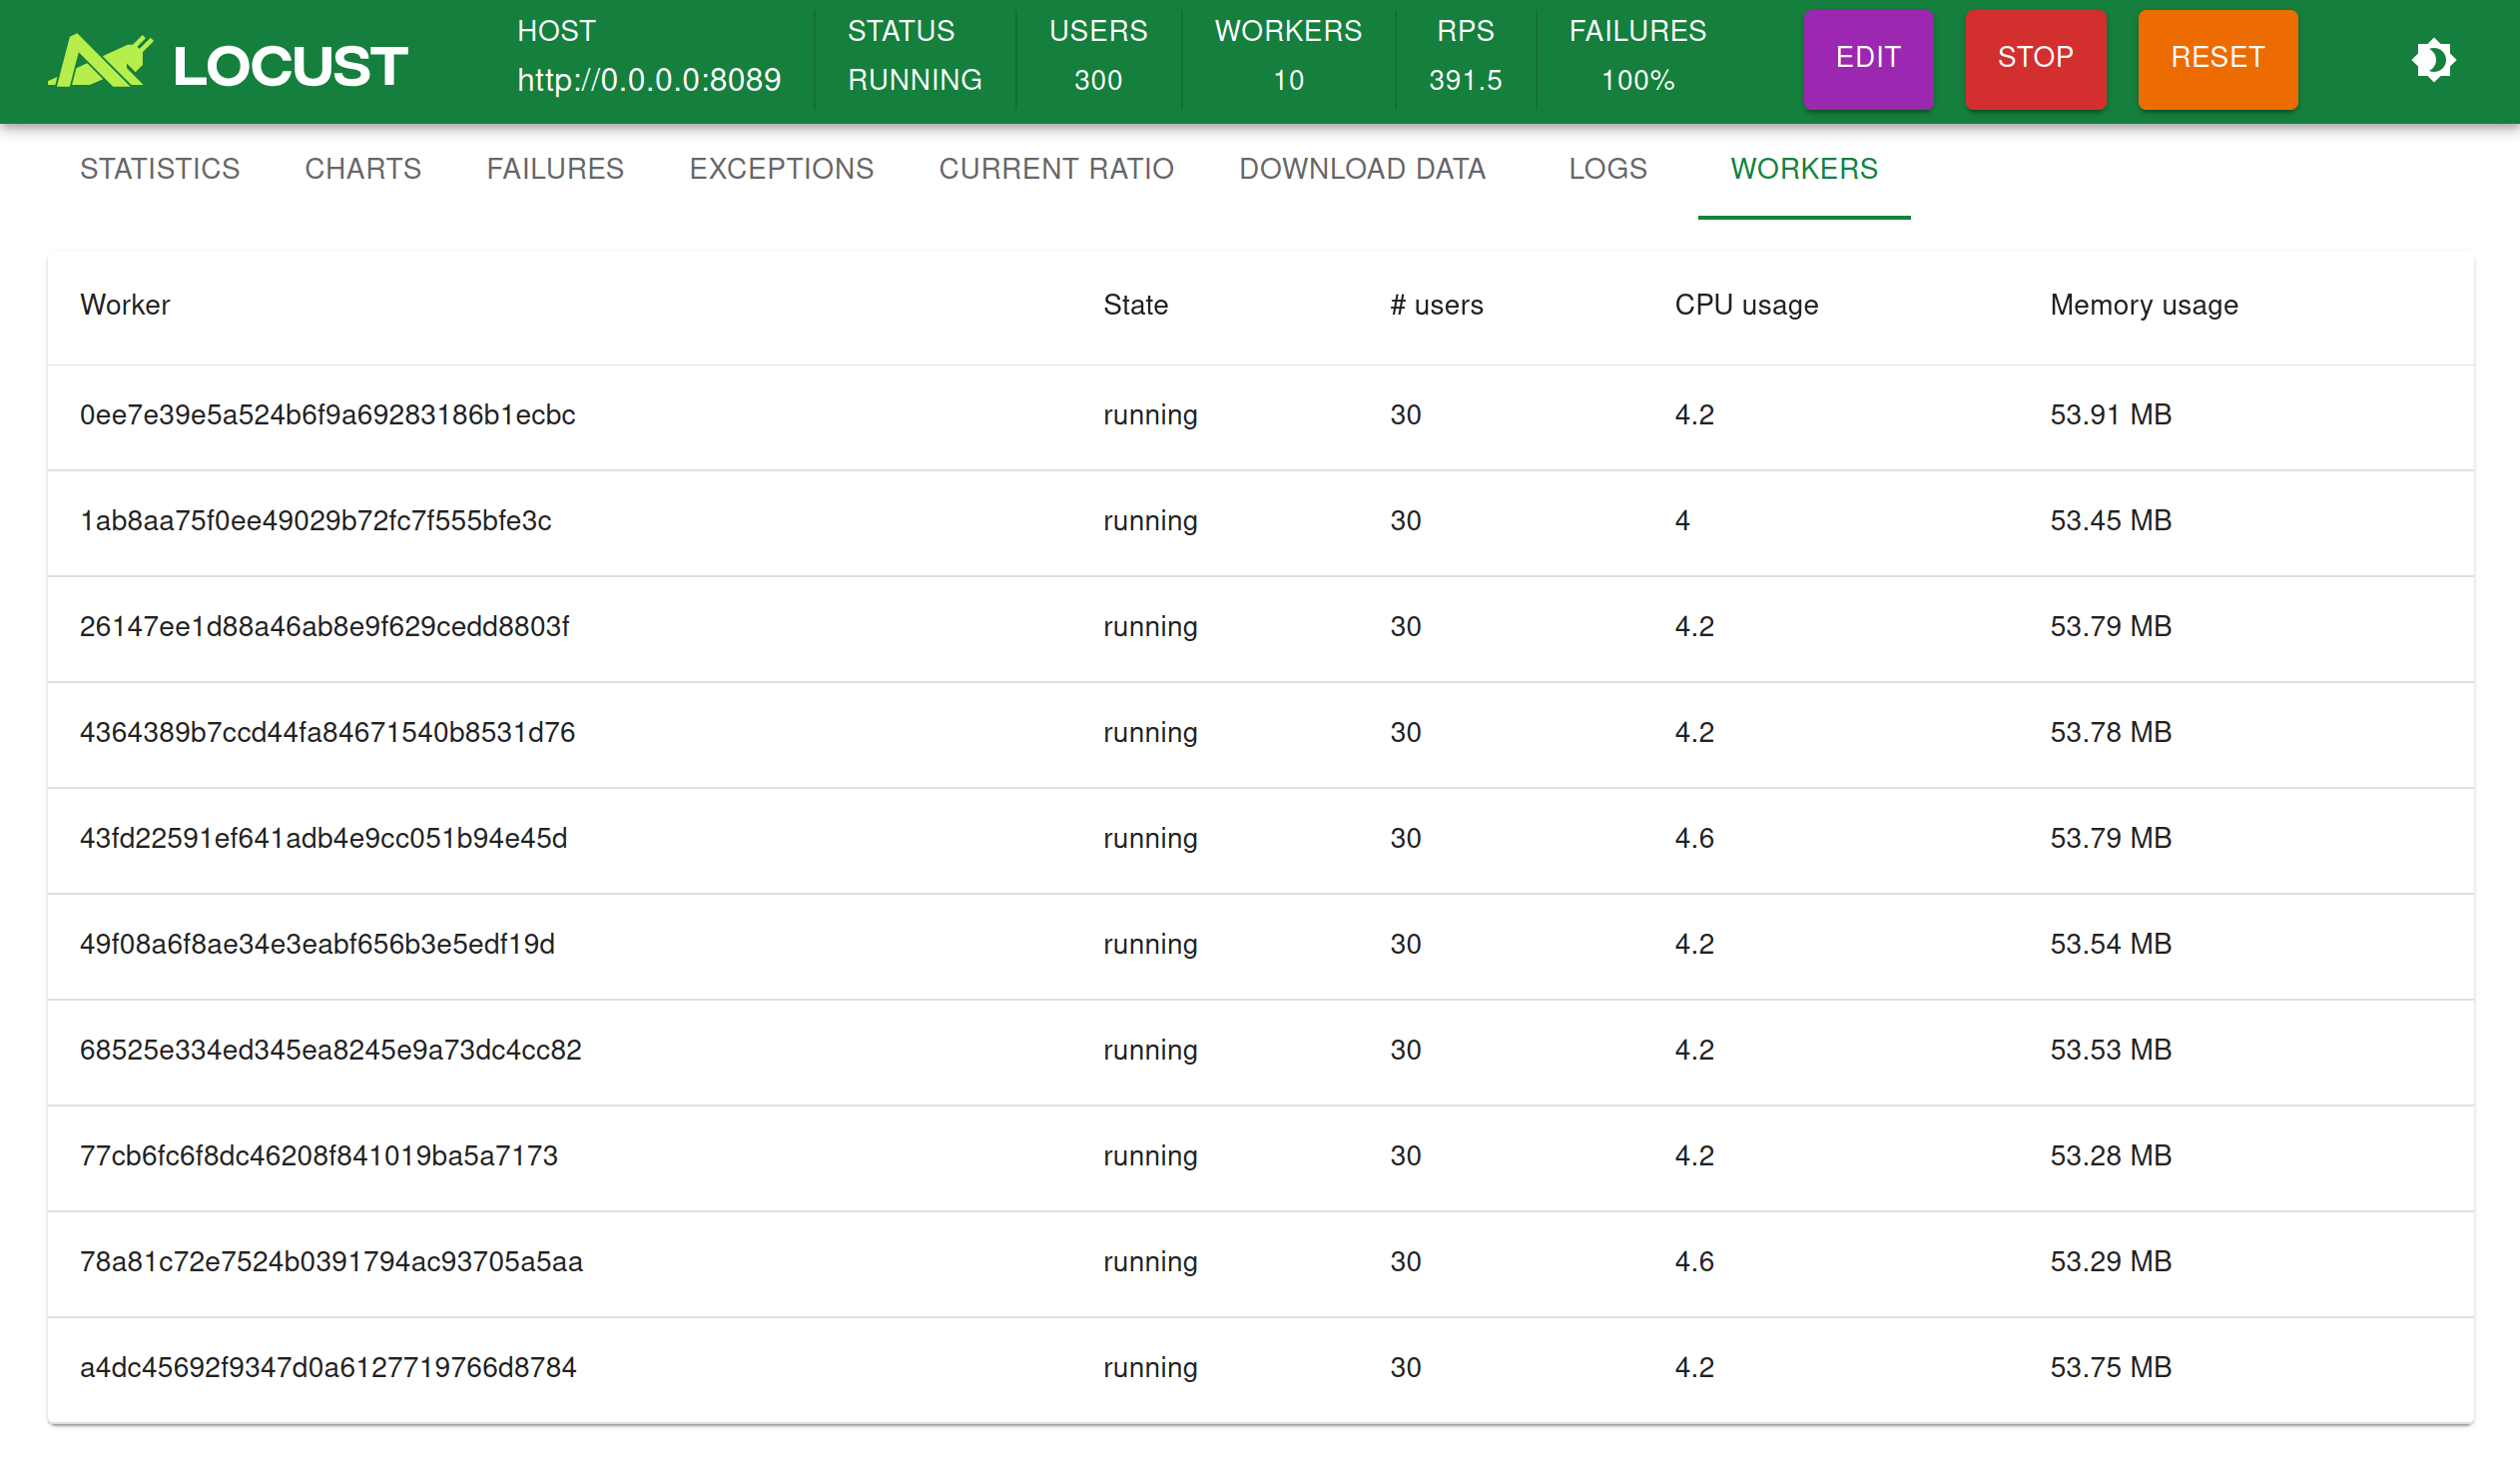The width and height of the screenshot is (2520, 1466).
Task: Switch to the Statistics tab
Action: click(160, 168)
